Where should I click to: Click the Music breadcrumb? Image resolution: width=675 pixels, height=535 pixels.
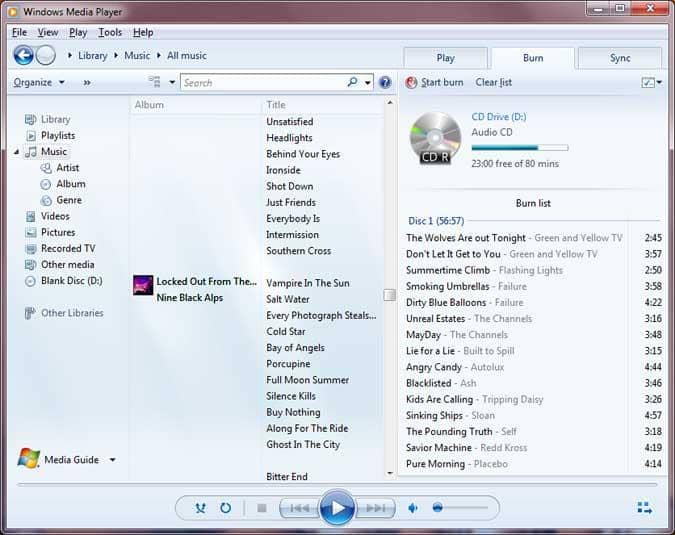[x=137, y=56]
